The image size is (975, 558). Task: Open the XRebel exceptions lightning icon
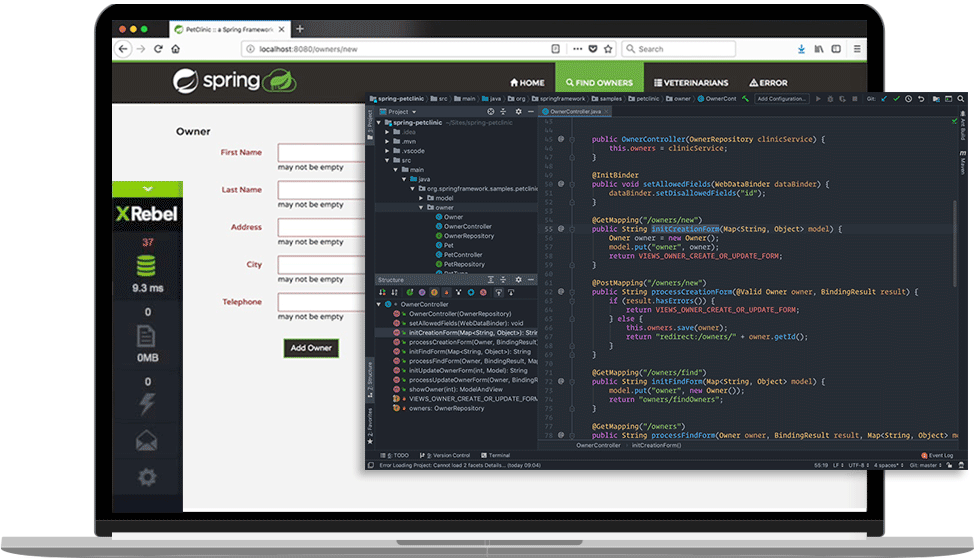pyautogui.click(x=147, y=404)
